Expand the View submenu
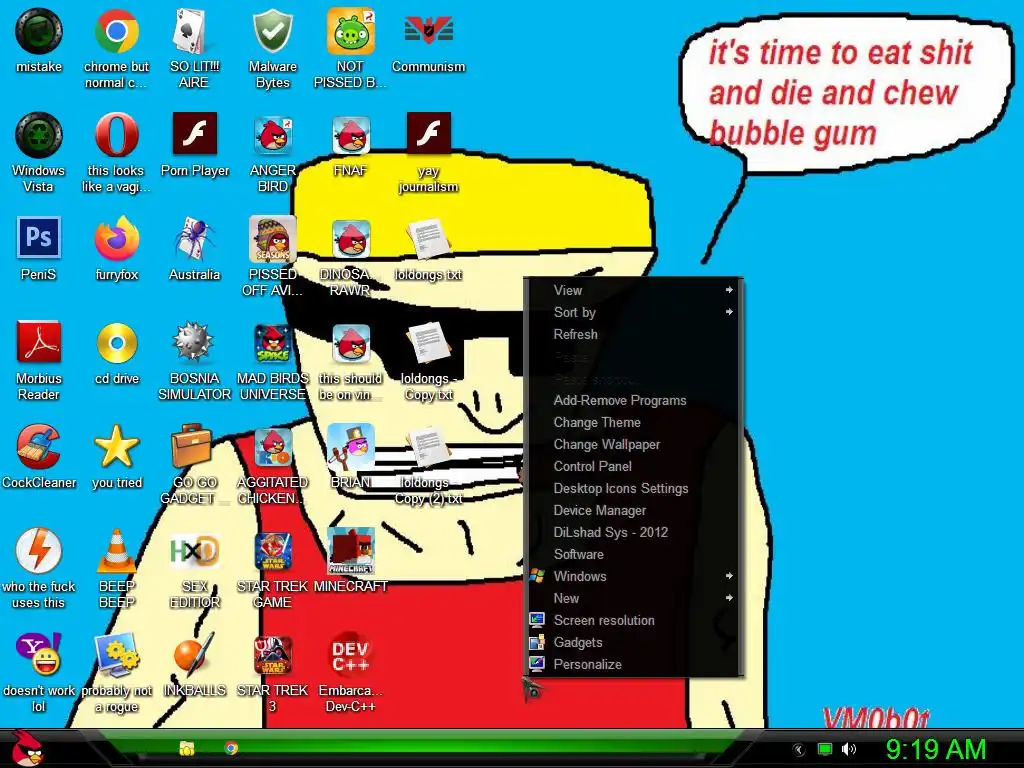This screenshot has height=768, width=1024. point(633,290)
